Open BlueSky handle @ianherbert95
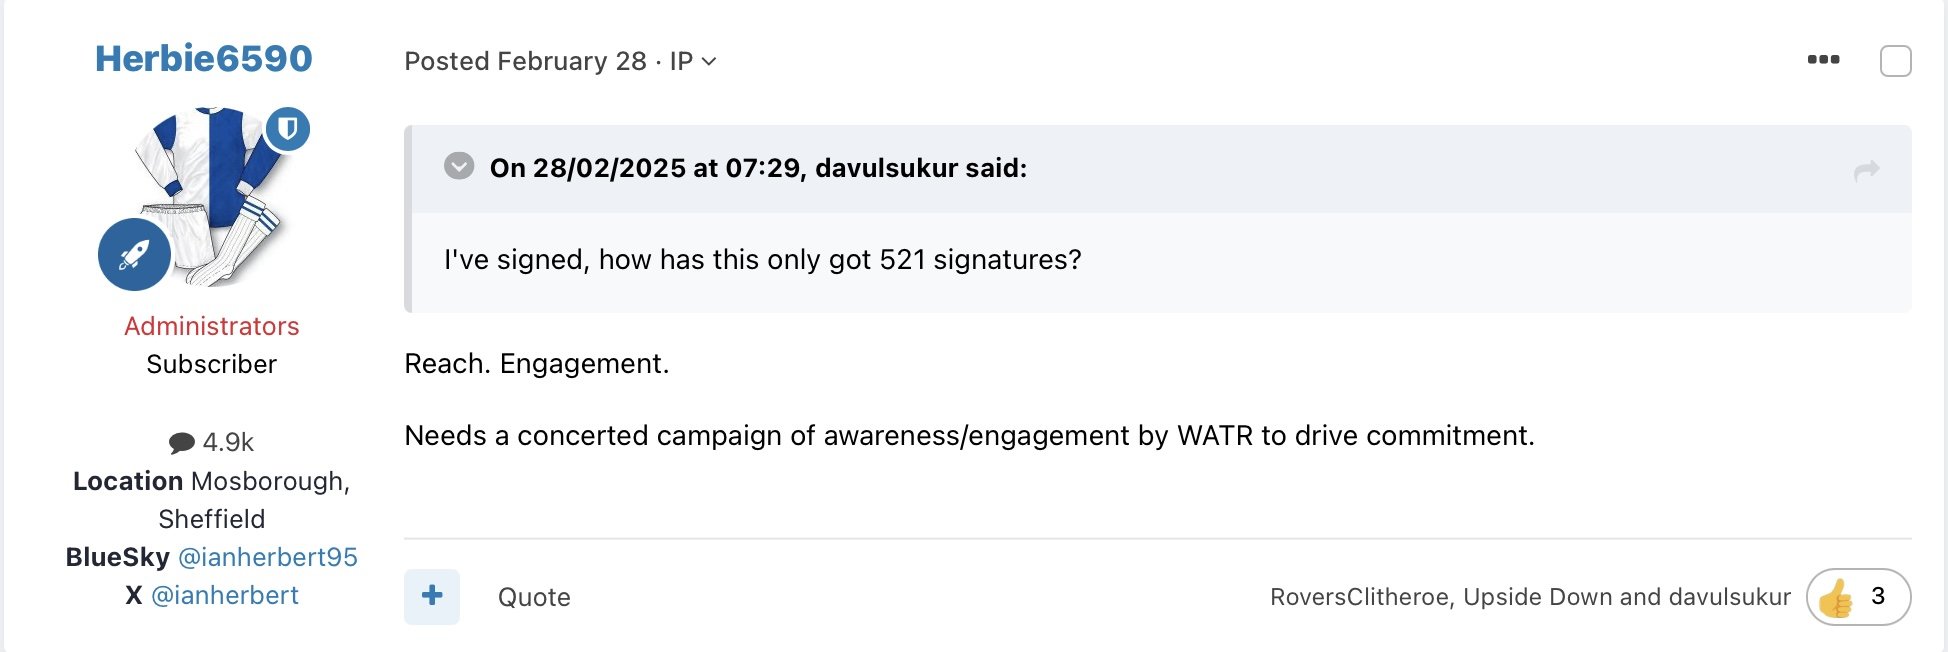The width and height of the screenshot is (1948, 652). click(267, 557)
